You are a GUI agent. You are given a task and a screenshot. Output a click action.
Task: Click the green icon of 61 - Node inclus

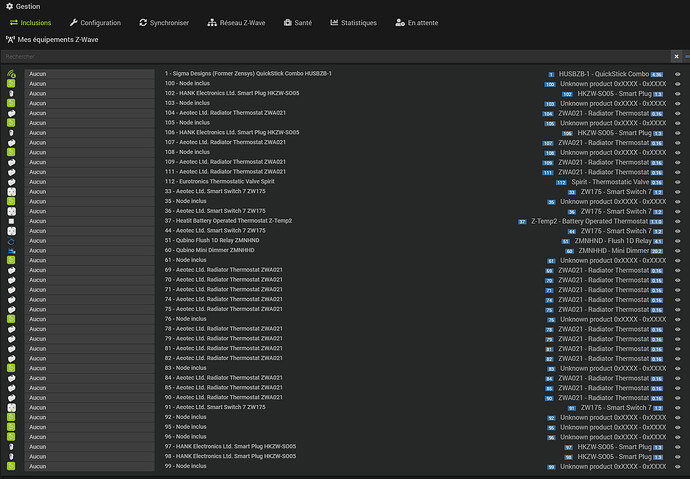11,260
